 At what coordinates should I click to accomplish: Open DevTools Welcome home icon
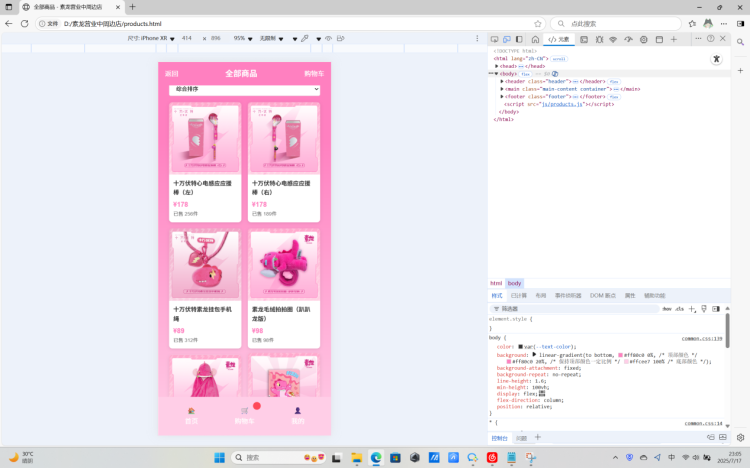coord(535,39)
